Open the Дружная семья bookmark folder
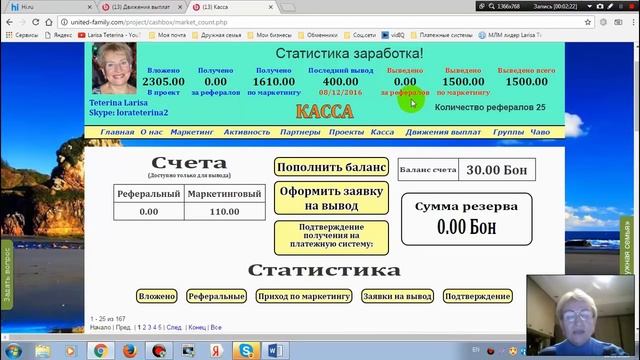The width and height of the screenshot is (640, 360). click(x=217, y=35)
